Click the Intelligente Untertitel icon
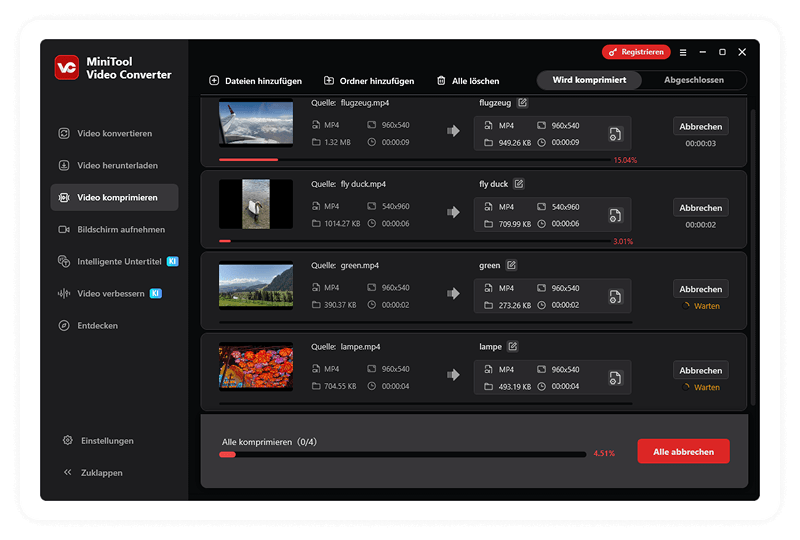 [x=64, y=261]
